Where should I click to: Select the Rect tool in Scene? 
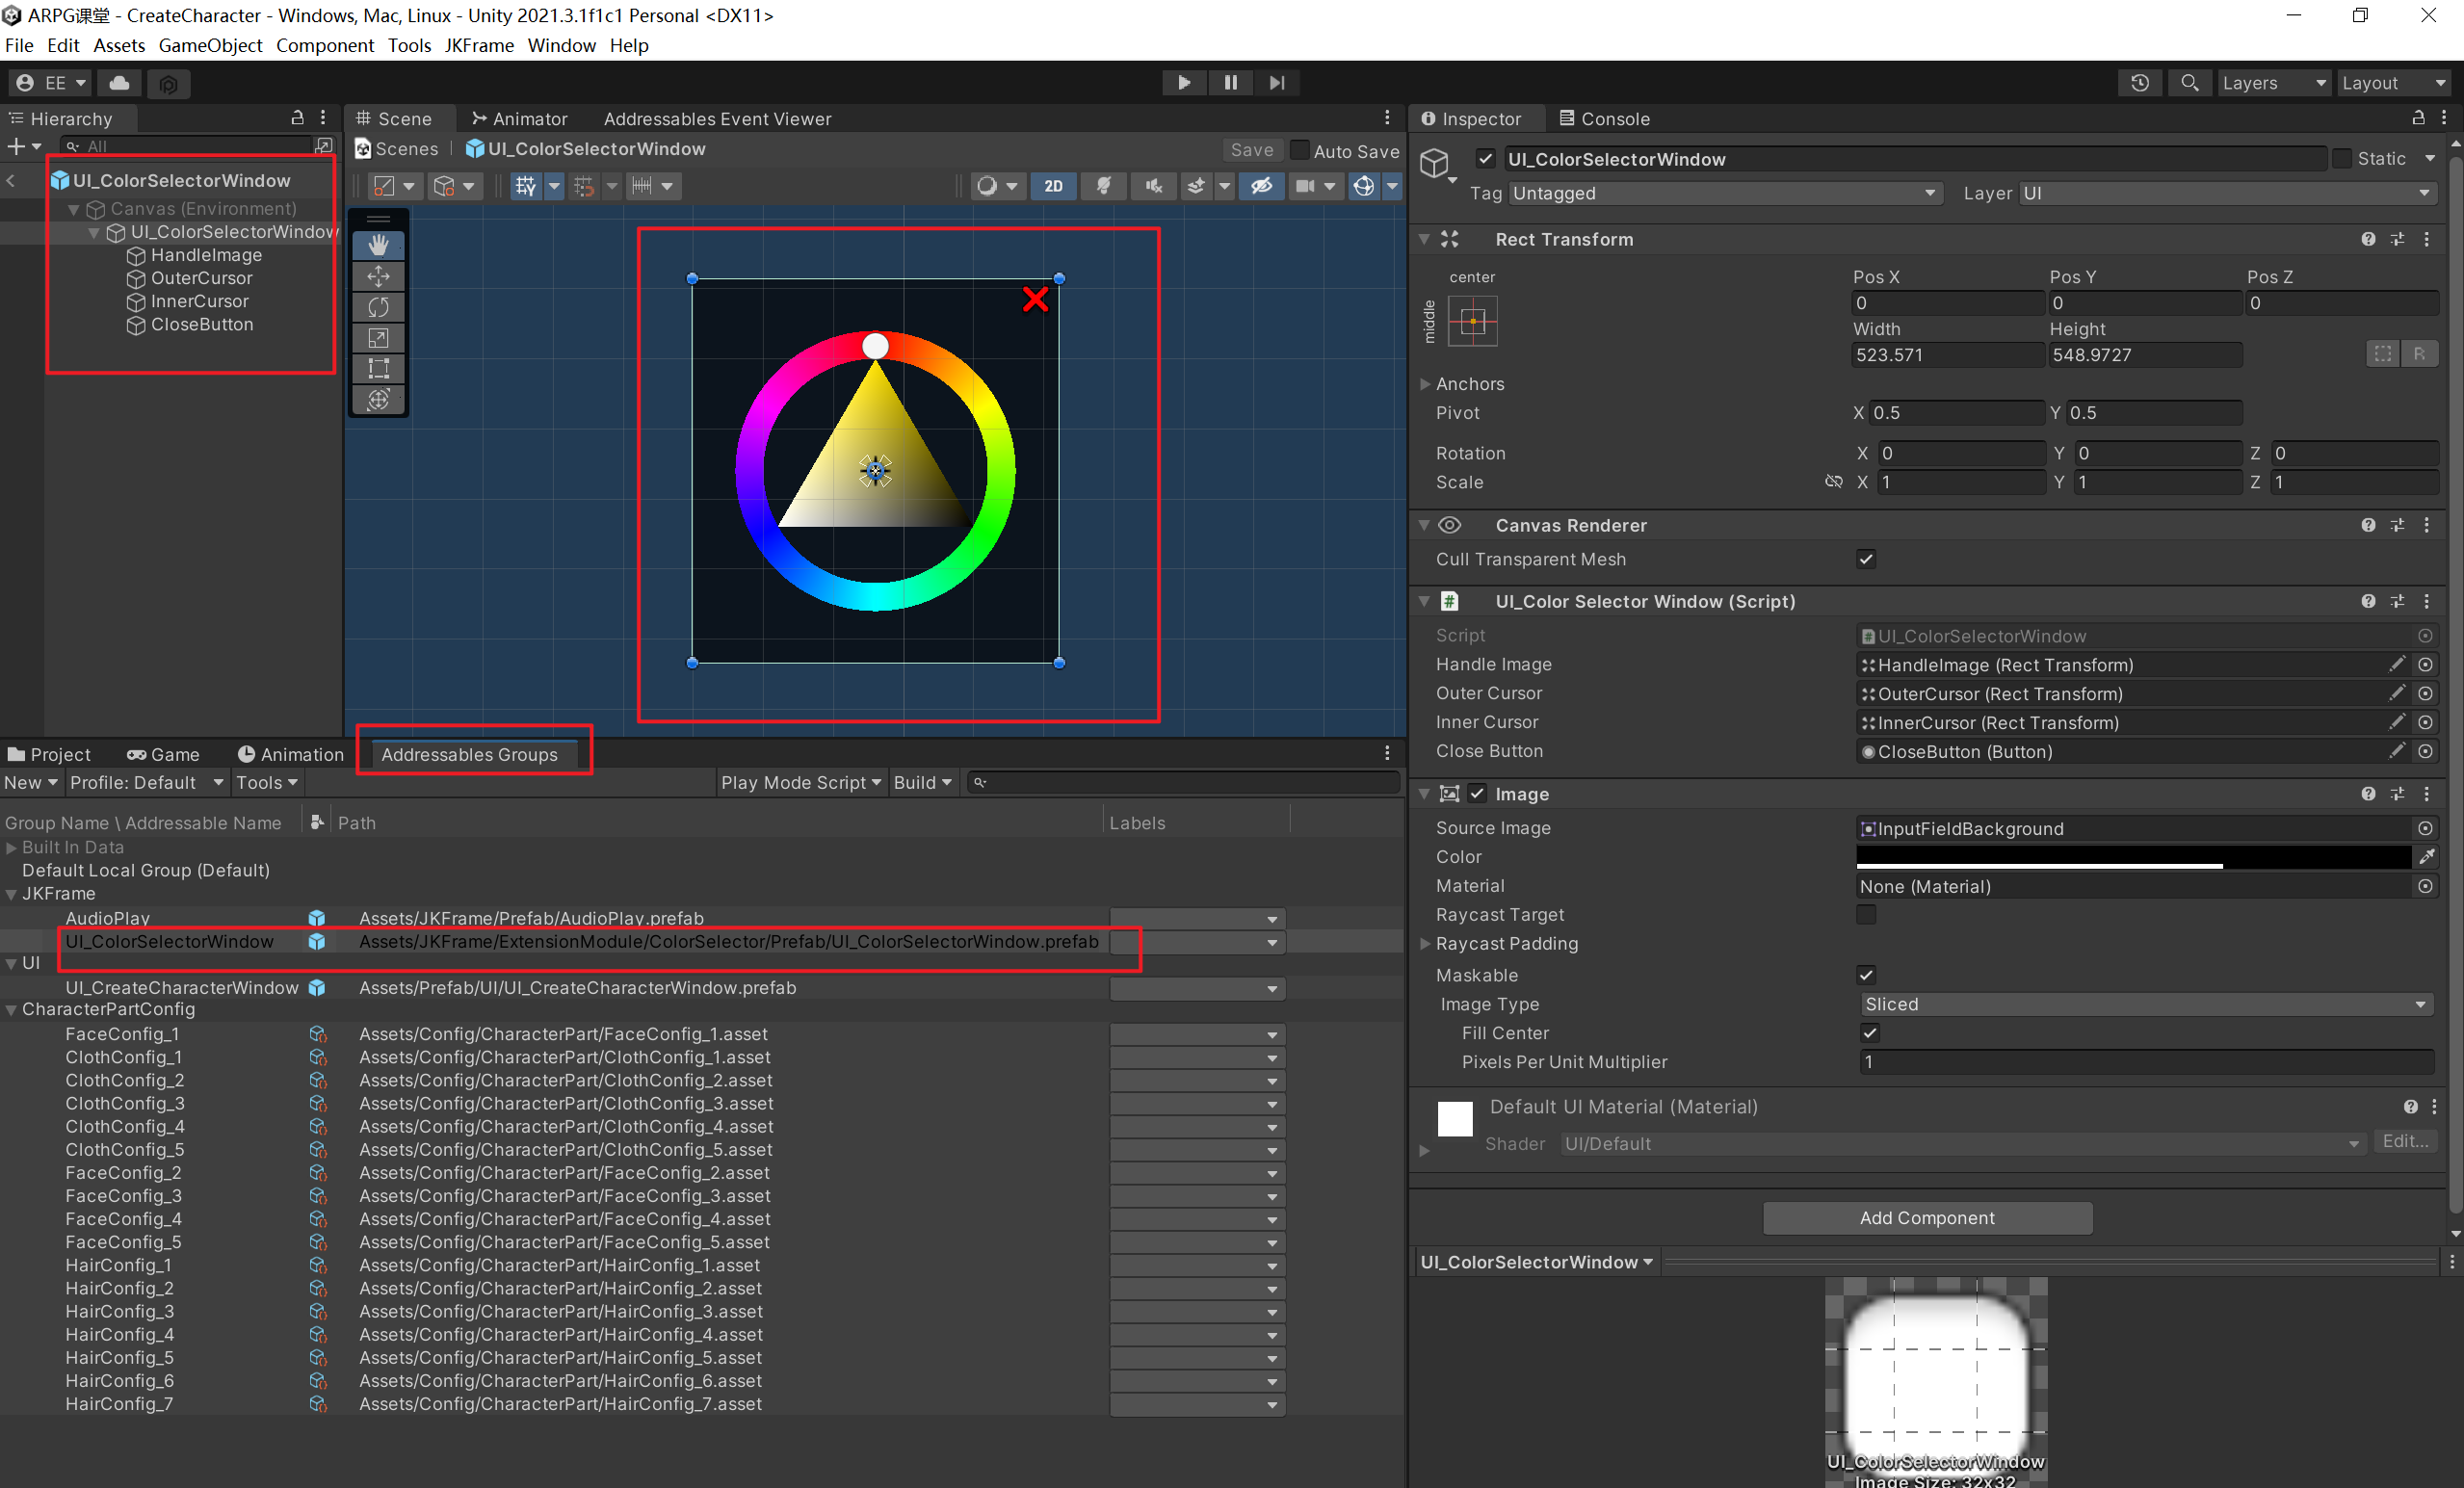[x=378, y=369]
